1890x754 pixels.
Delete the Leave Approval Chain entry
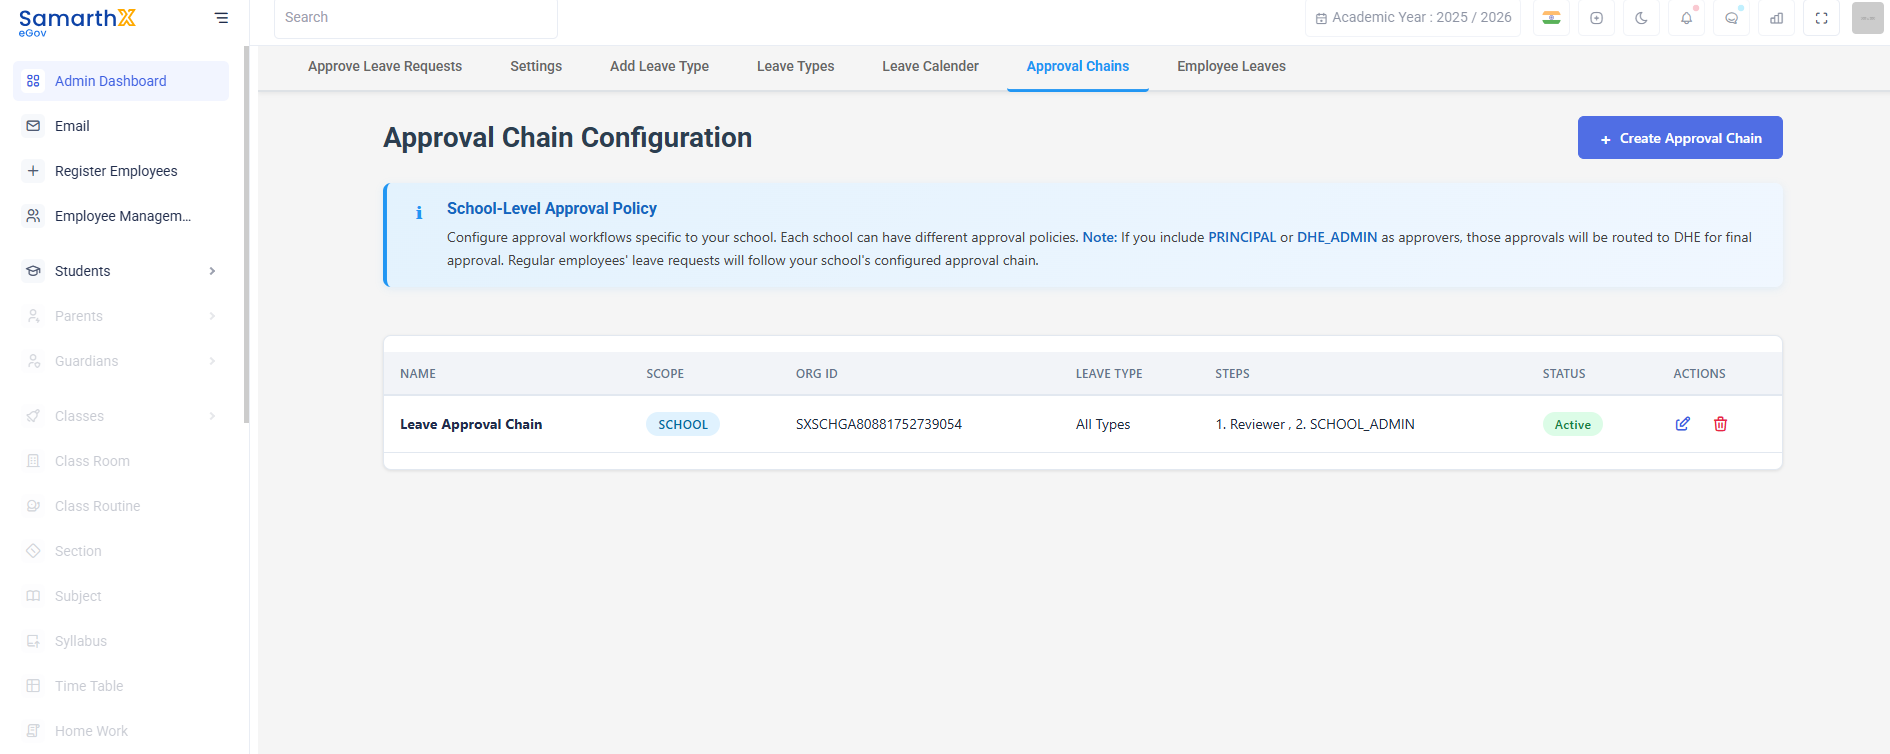click(x=1721, y=424)
